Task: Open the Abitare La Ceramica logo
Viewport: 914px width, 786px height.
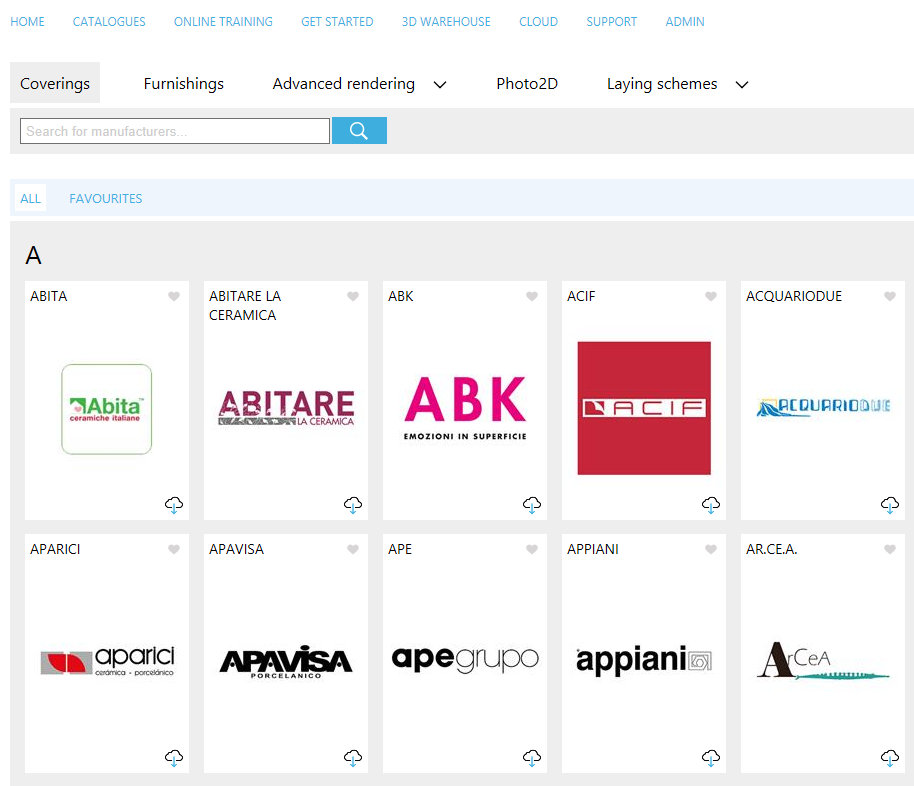Action: pyautogui.click(x=286, y=408)
